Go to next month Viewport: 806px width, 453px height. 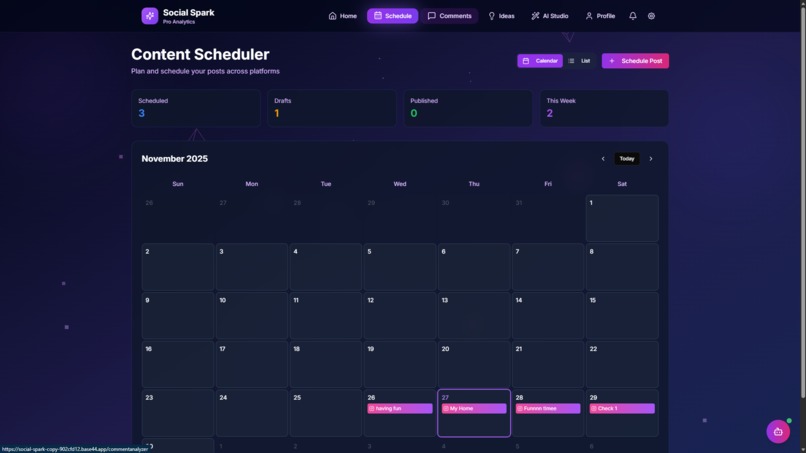[651, 159]
